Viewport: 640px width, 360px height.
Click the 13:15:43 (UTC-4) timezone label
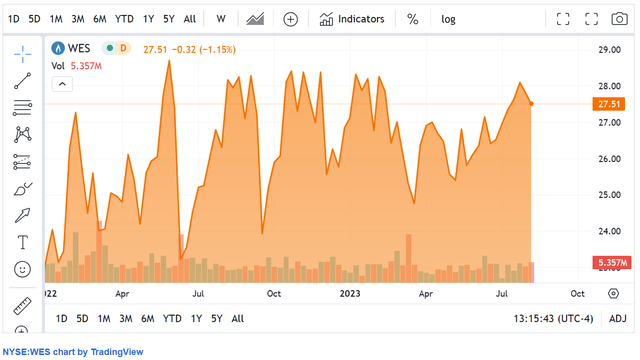tap(553, 318)
